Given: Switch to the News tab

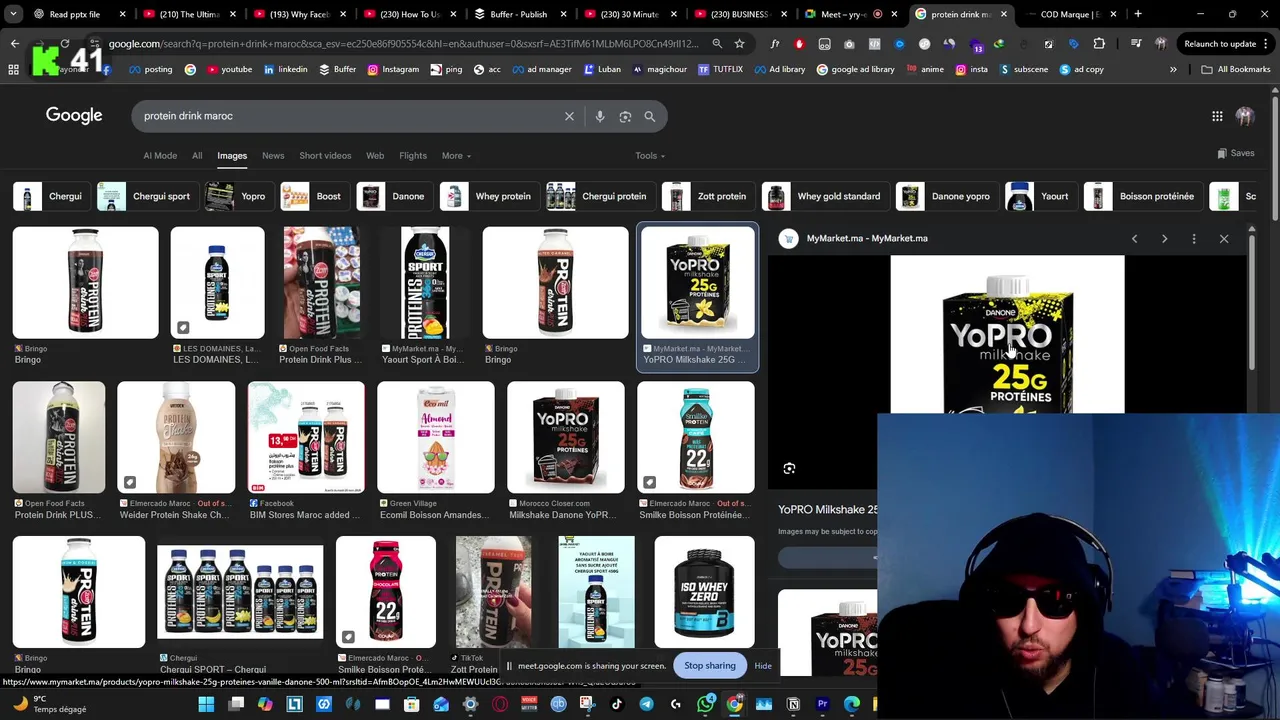Looking at the screenshot, I should pyautogui.click(x=273, y=155).
